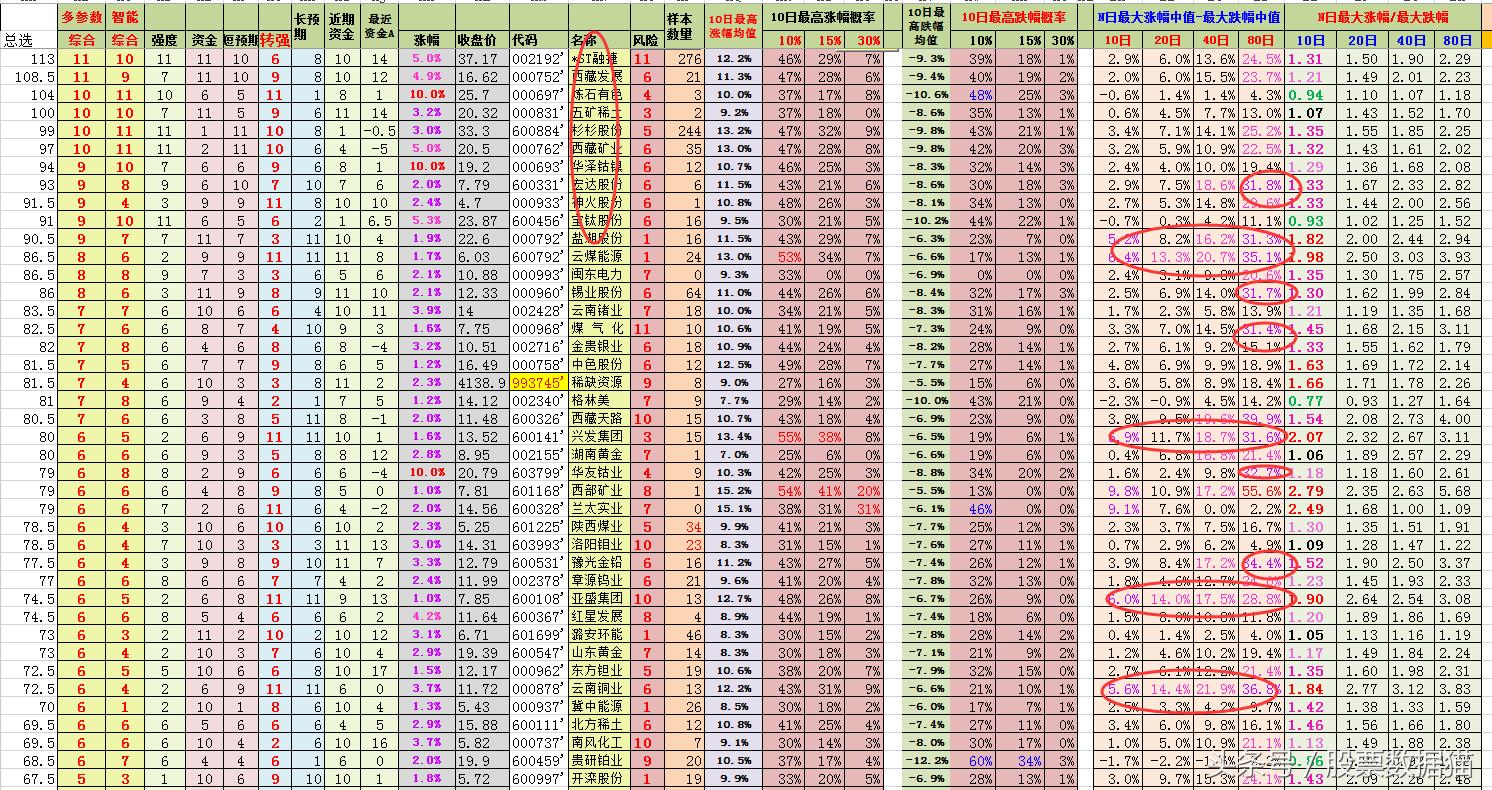Click the 10日最高跌幅概率 header
Screen dimensions: 1492x790
click(1013, 17)
